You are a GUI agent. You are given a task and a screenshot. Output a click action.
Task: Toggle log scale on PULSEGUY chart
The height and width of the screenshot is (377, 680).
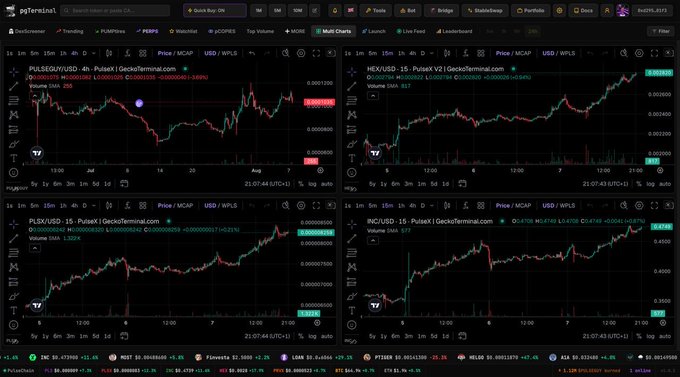pyautogui.click(x=312, y=184)
